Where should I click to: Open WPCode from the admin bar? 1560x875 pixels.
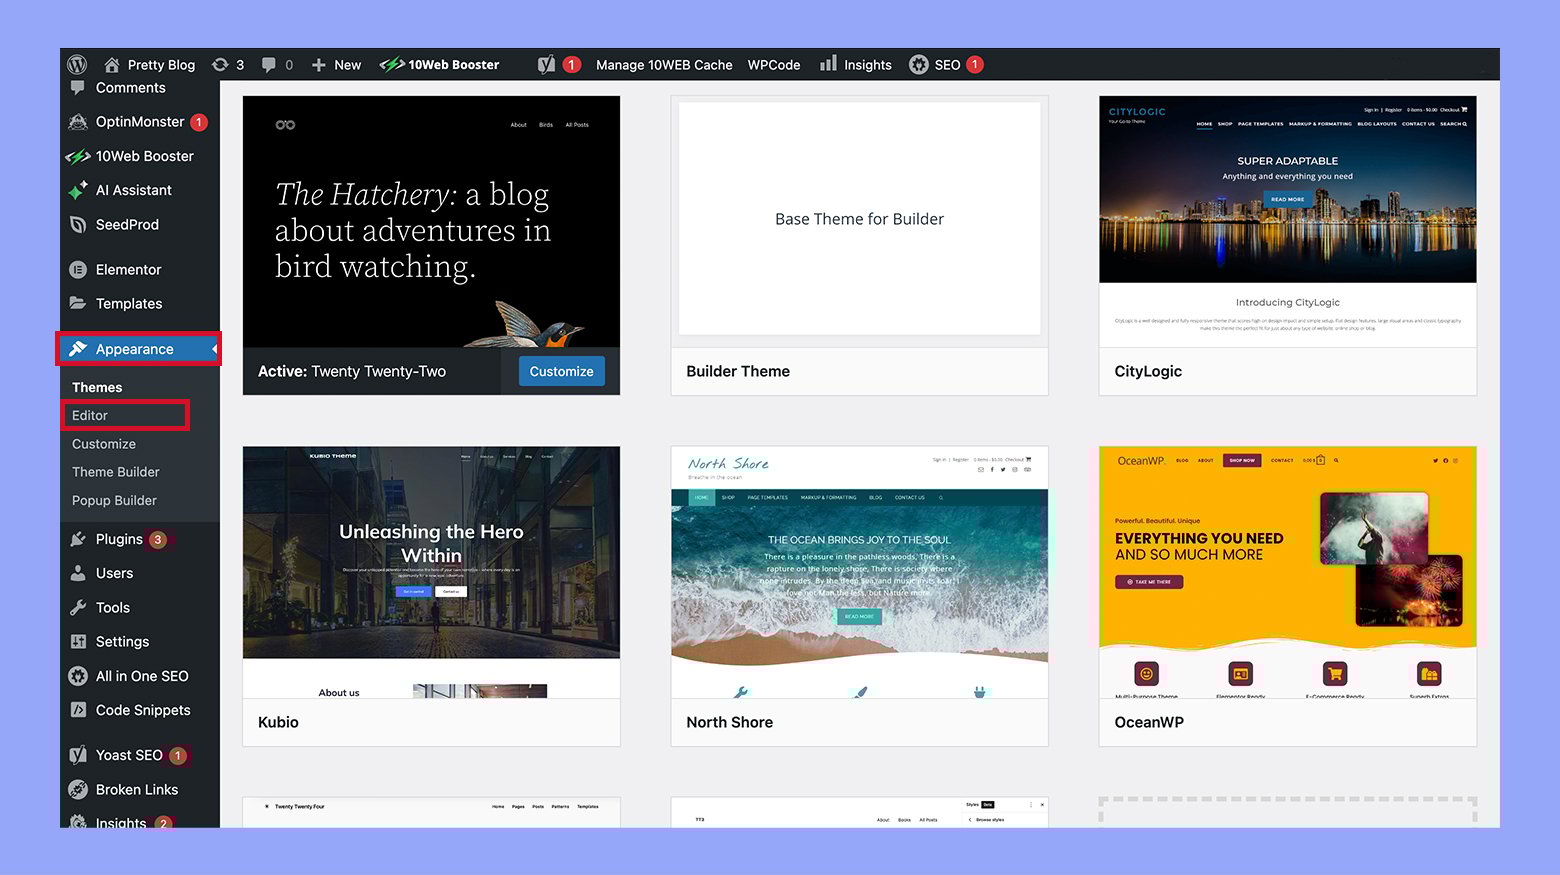click(773, 64)
